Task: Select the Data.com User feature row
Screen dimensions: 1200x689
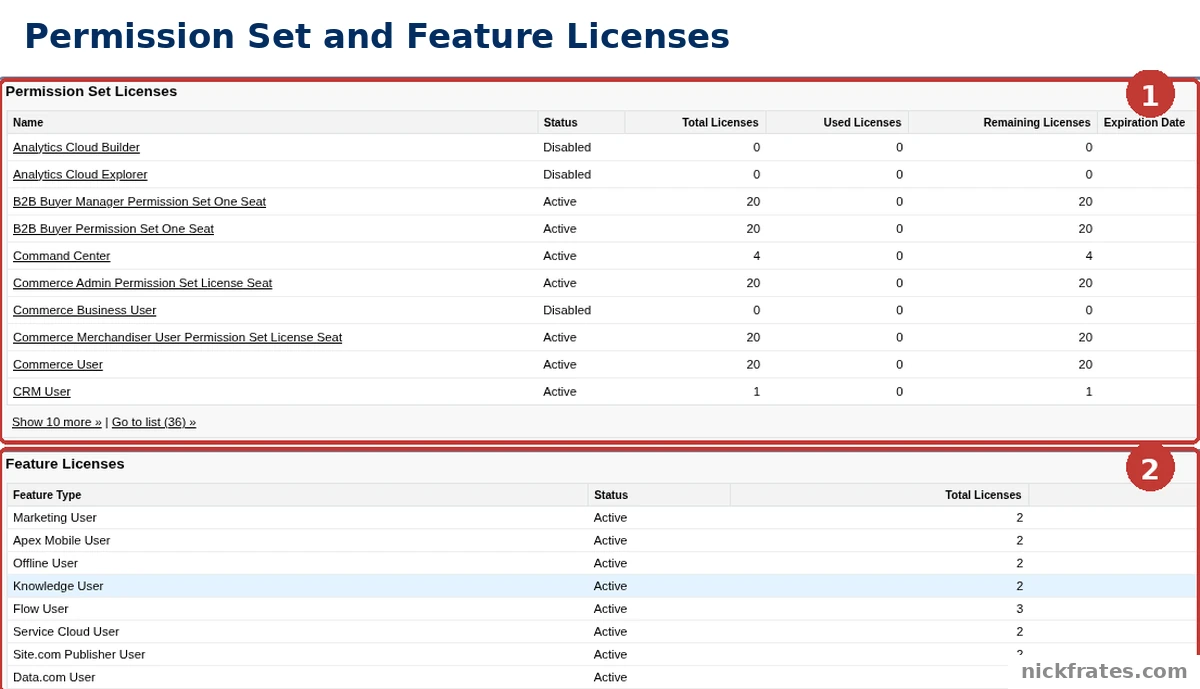Action: pos(601,677)
